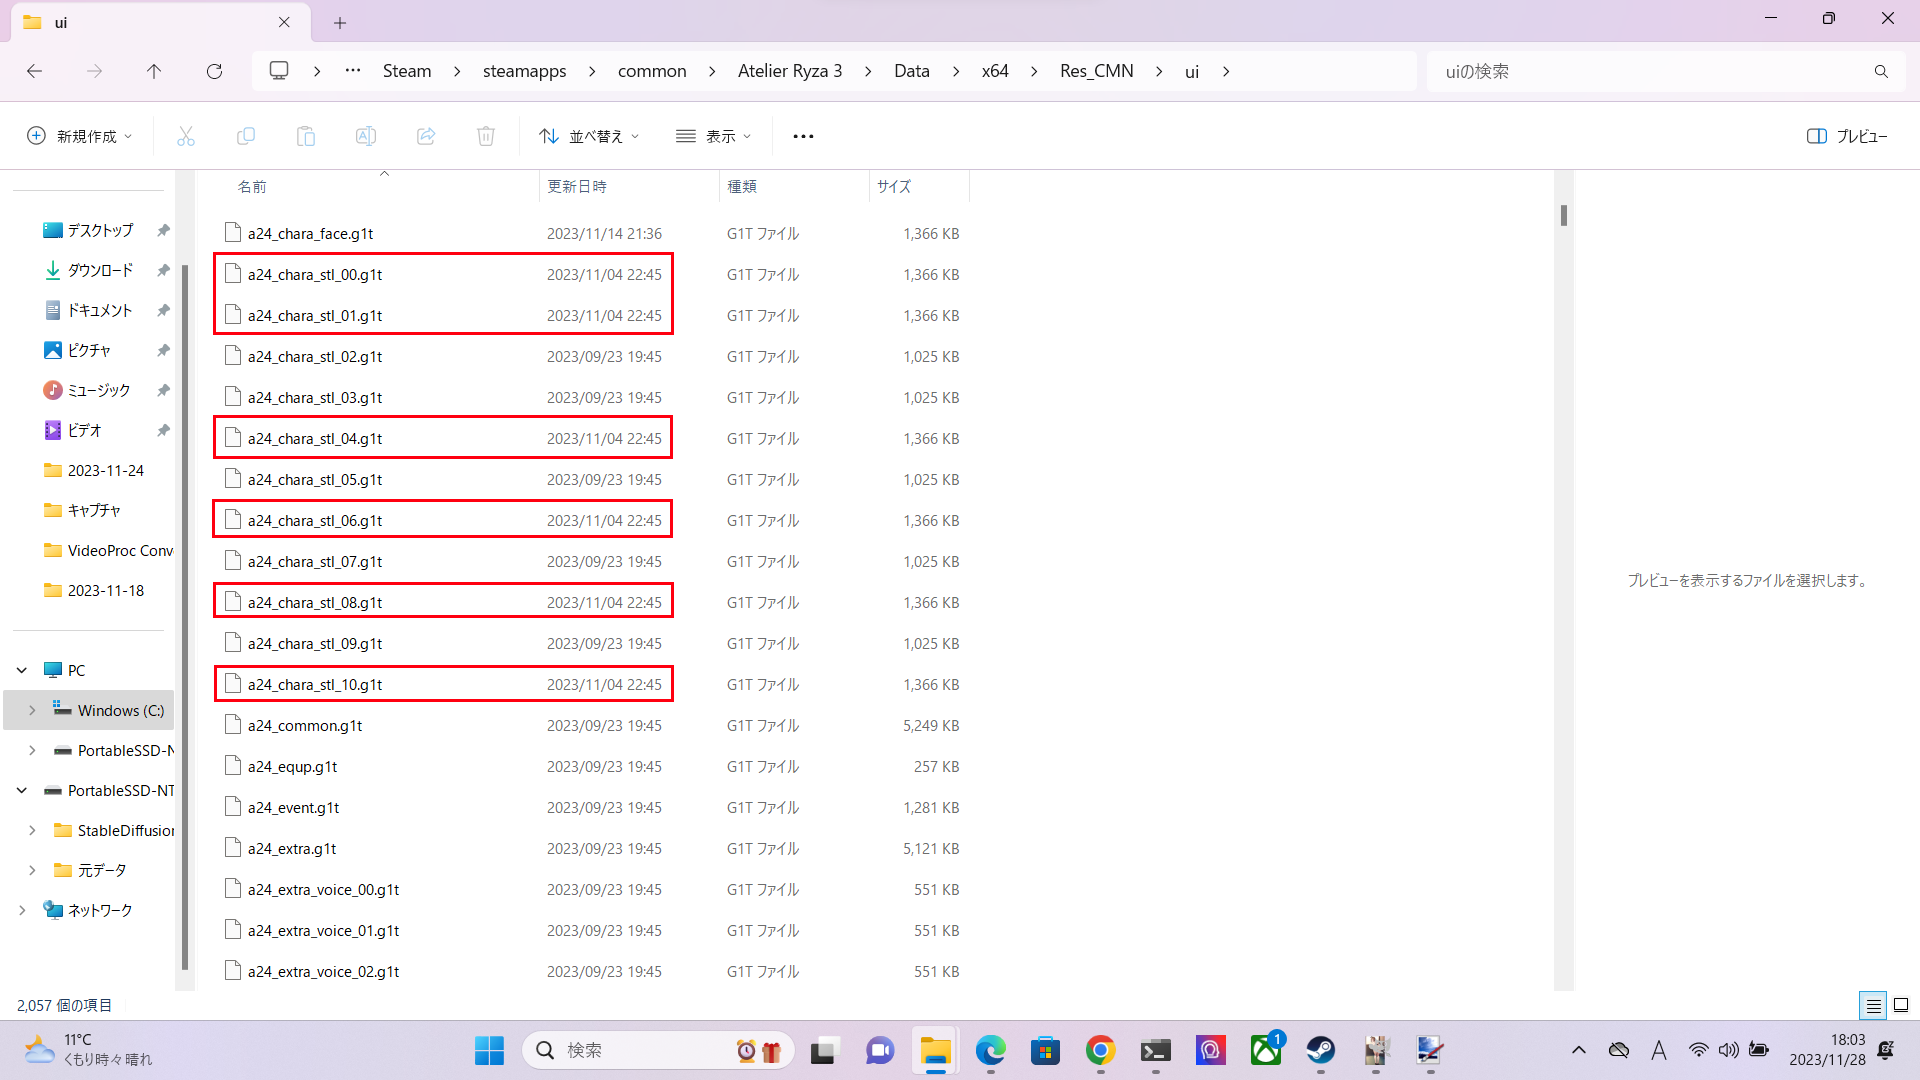This screenshot has width=1920, height=1080.
Task: Click the paste clipboard icon
Action: coord(306,136)
